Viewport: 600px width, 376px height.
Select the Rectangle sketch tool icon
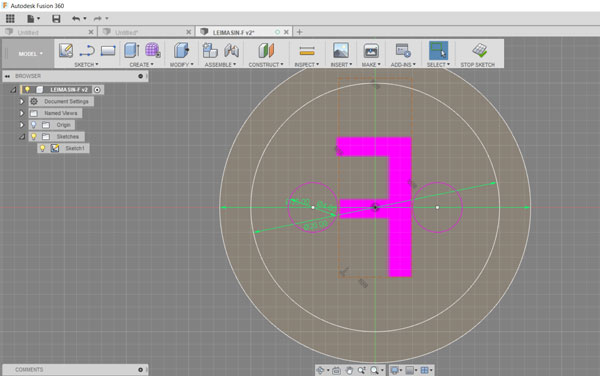tap(108, 50)
